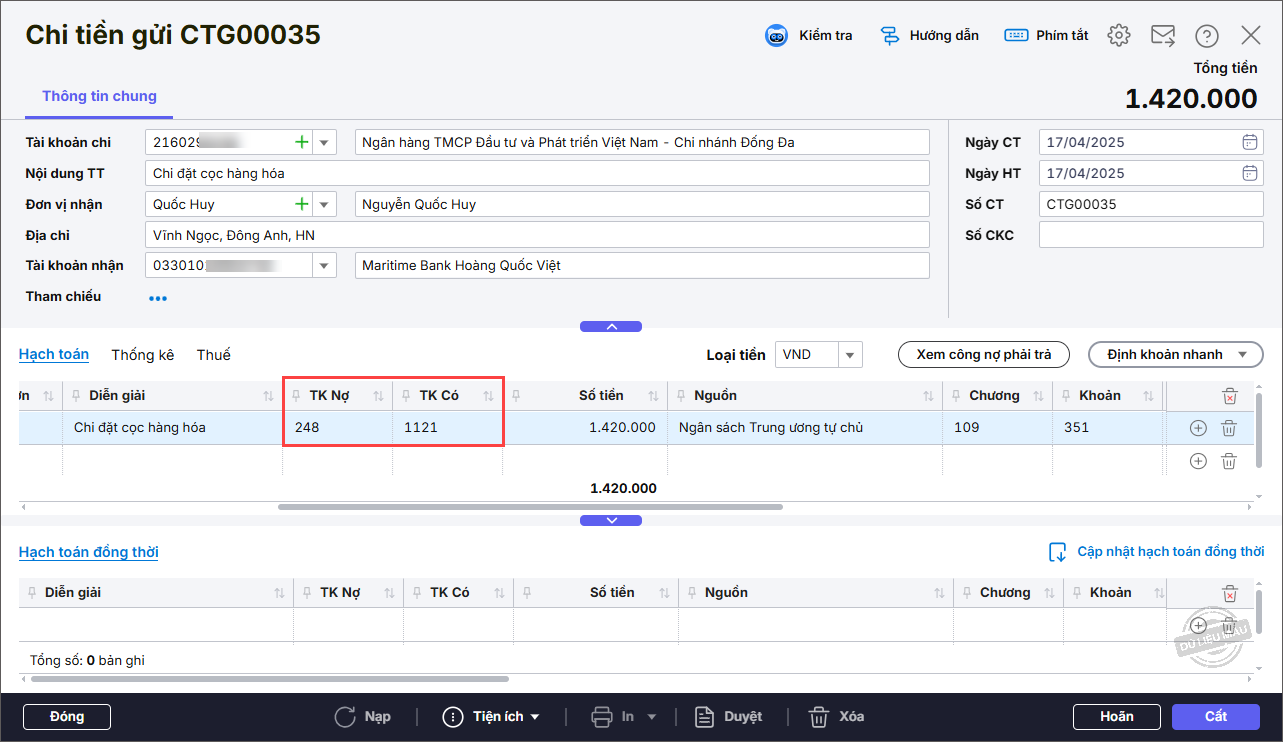Add new Đơn vị nhận with plus
The image size is (1283, 742).
tap(301, 204)
